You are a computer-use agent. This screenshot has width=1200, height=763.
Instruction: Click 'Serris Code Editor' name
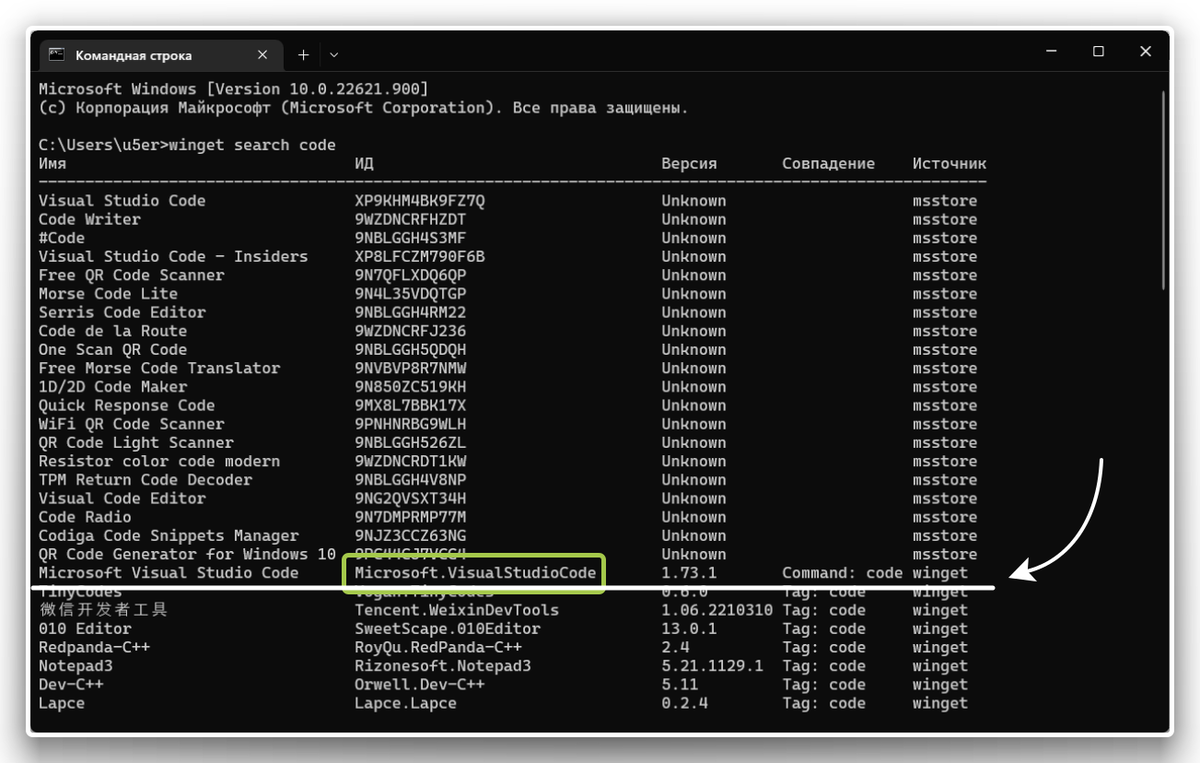click(122, 312)
